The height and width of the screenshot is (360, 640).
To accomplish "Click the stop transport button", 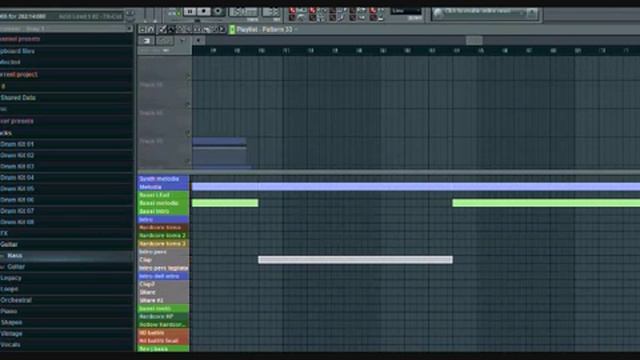I will click(203, 11).
